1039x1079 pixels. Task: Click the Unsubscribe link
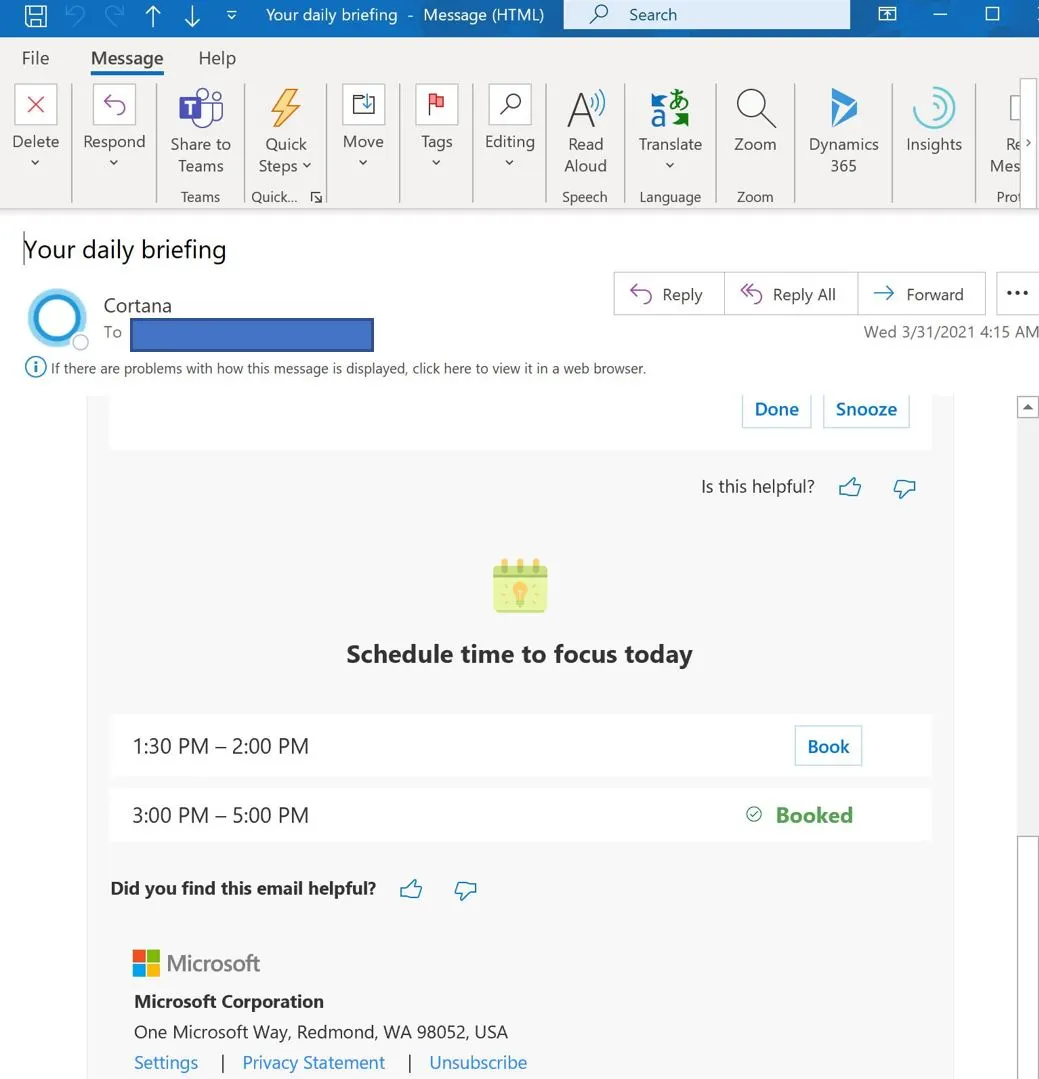[478, 1062]
